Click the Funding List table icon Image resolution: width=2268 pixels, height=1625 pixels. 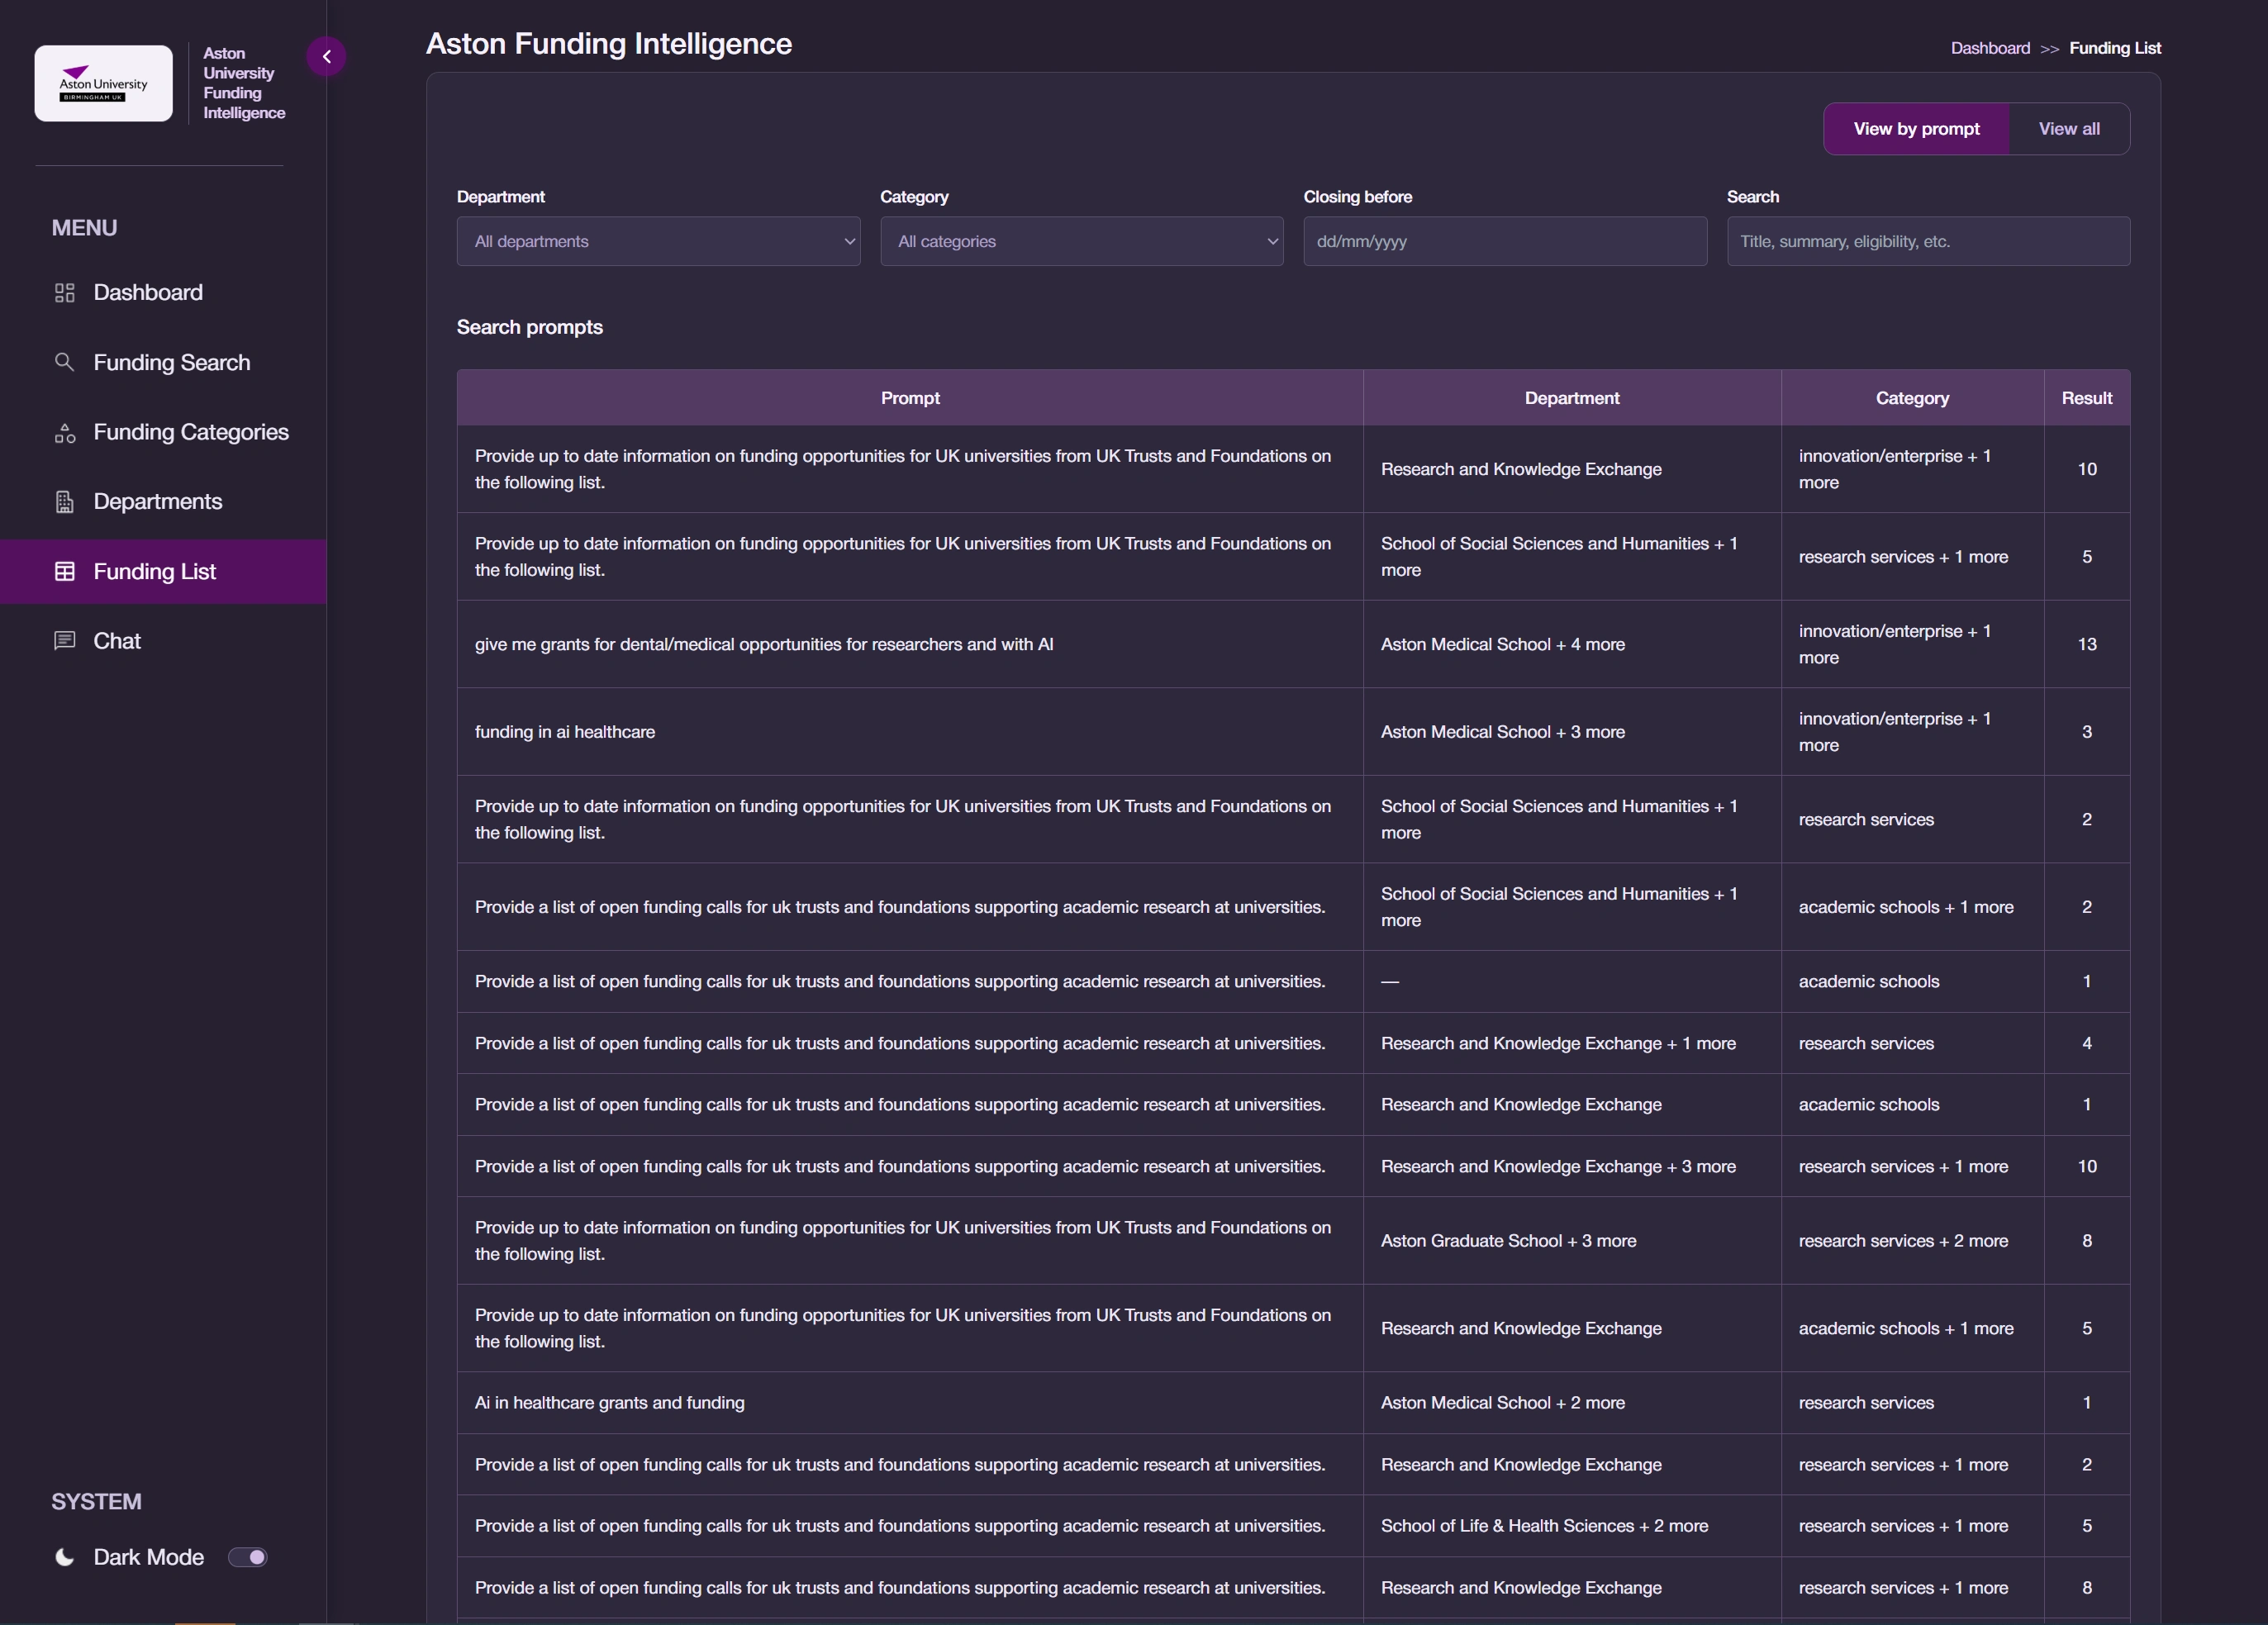pyautogui.click(x=65, y=572)
